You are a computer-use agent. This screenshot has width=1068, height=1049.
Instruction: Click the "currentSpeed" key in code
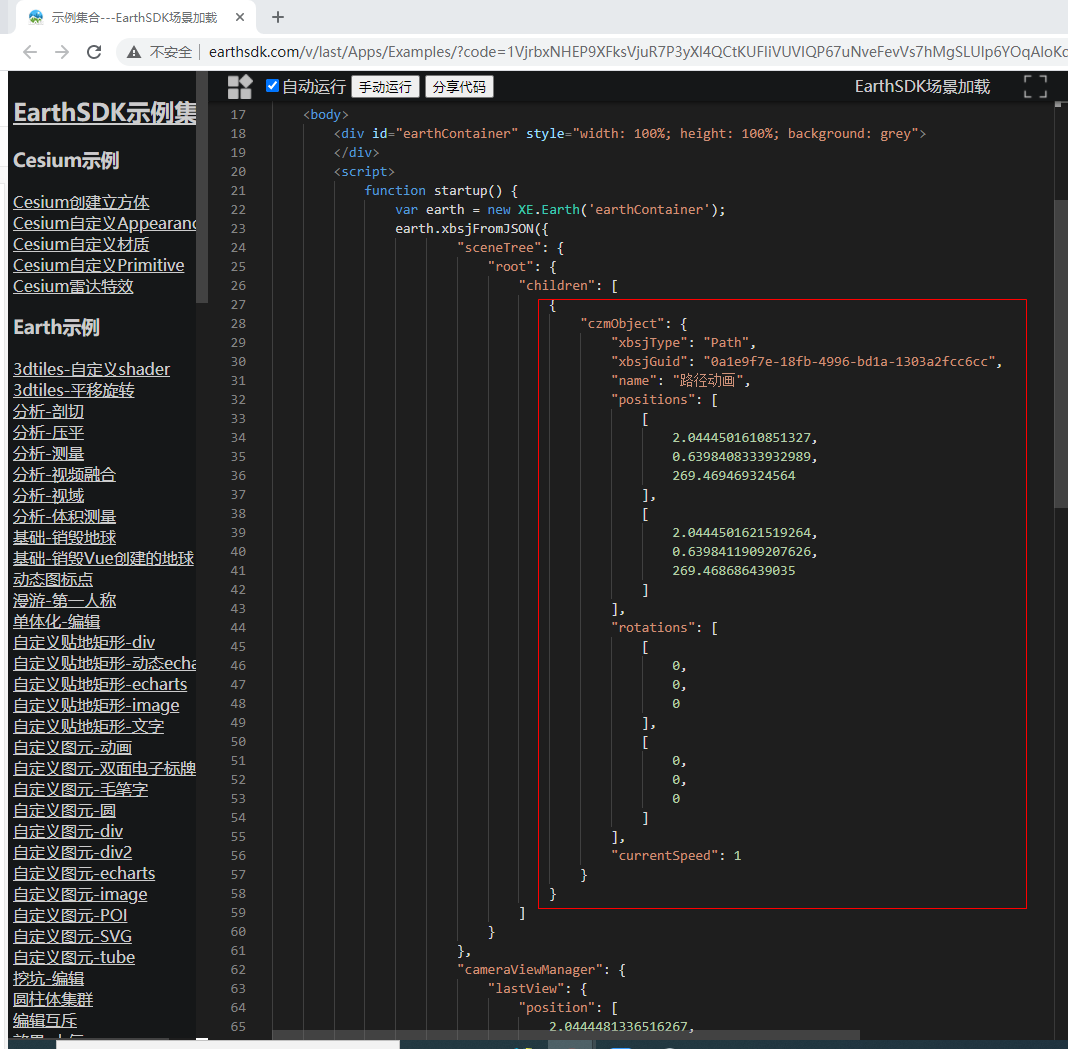[x=664, y=856]
